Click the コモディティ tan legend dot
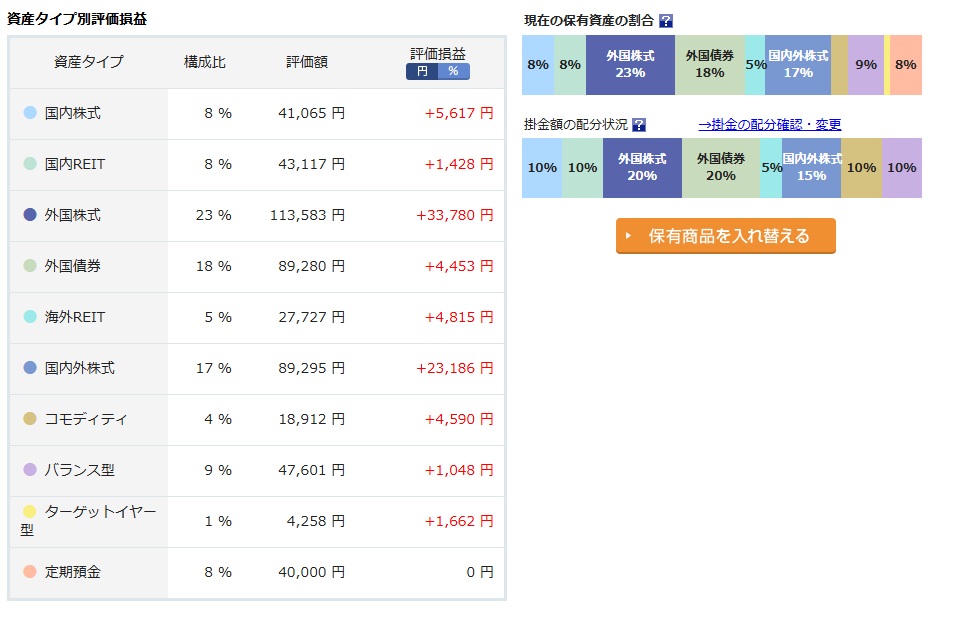The width and height of the screenshot is (973, 620). point(30,419)
